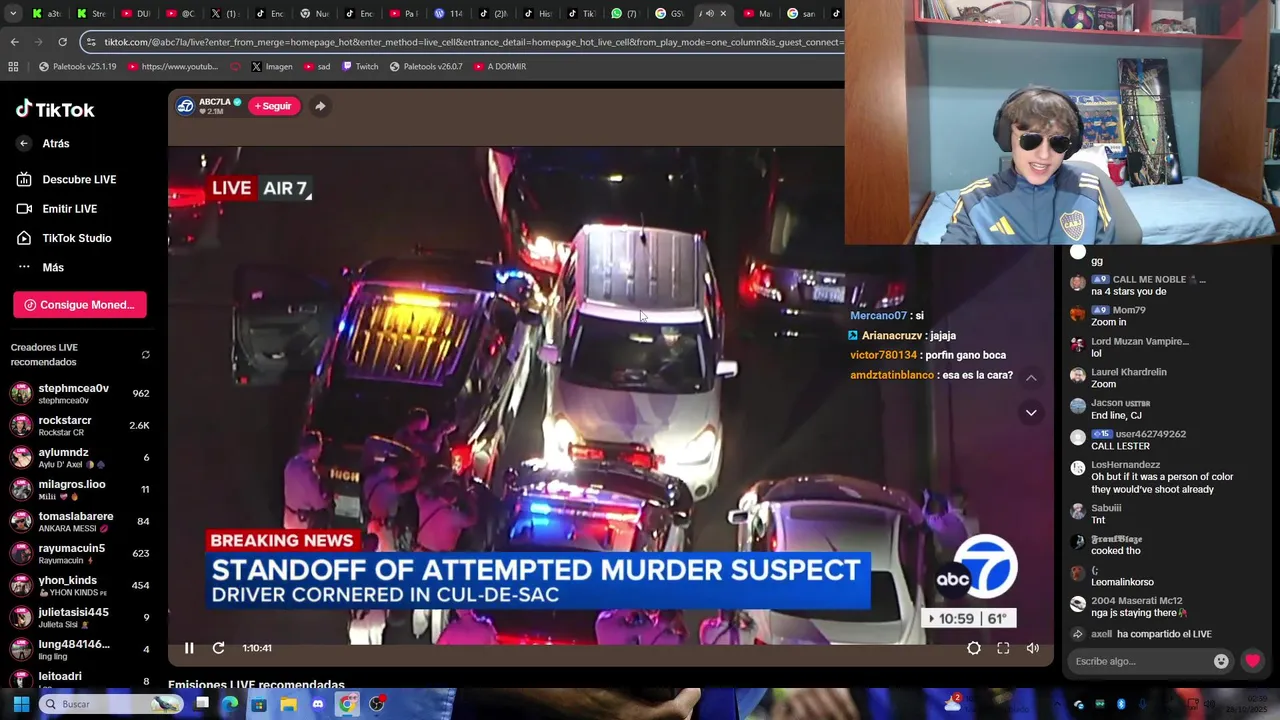This screenshot has height=720, width=1280.
Task: Expand overlay chat with down chevron
Action: point(1031,412)
